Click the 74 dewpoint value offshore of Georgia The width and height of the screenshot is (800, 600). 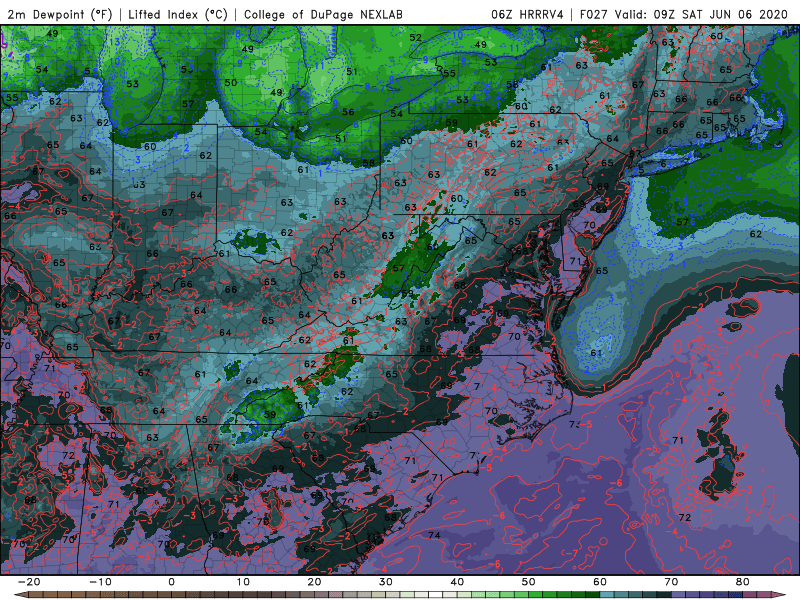point(434,535)
